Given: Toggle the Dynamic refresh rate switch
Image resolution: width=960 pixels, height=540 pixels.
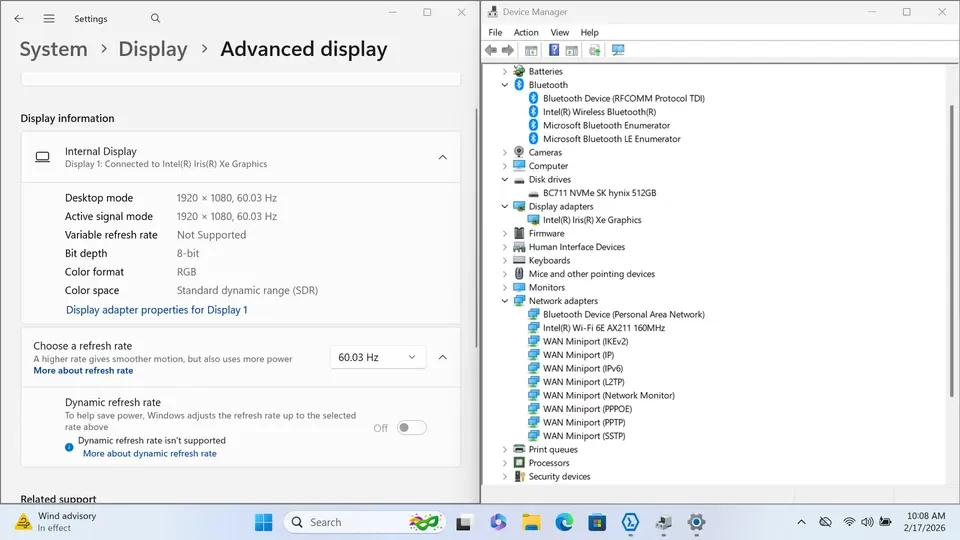Looking at the screenshot, I should coord(411,428).
